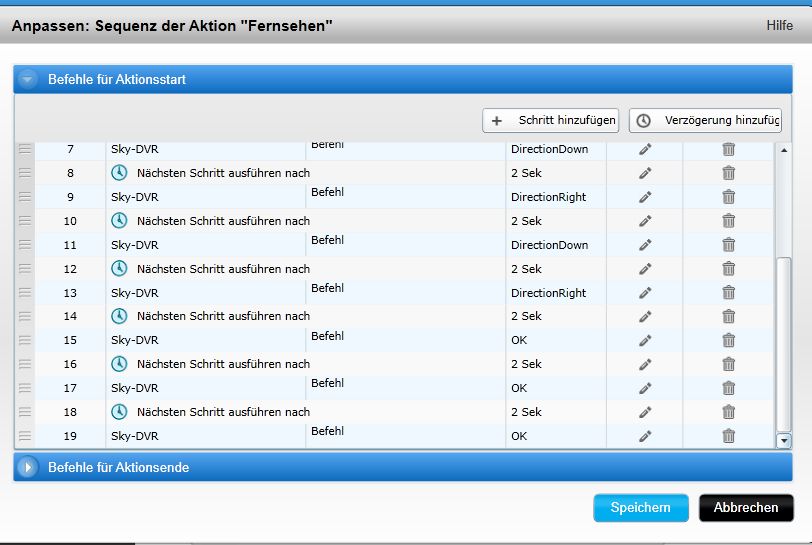Image resolution: width=812 pixels, height=545 pixels.
Task: Click '2 Sek' value in step 16
Action: pyautogui.click(x=526, y=364)
